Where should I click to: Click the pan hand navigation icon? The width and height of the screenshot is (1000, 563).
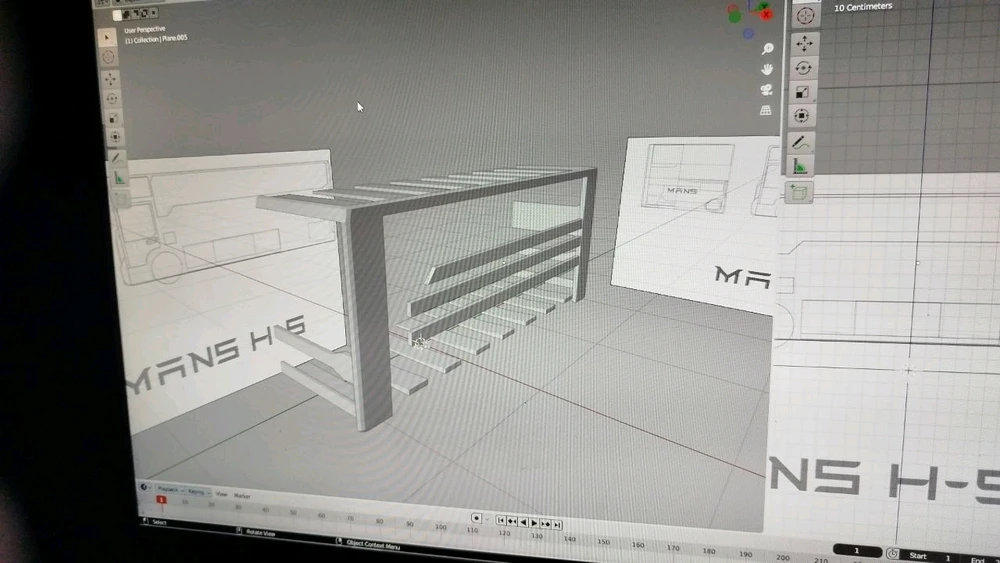coord(767,69)
